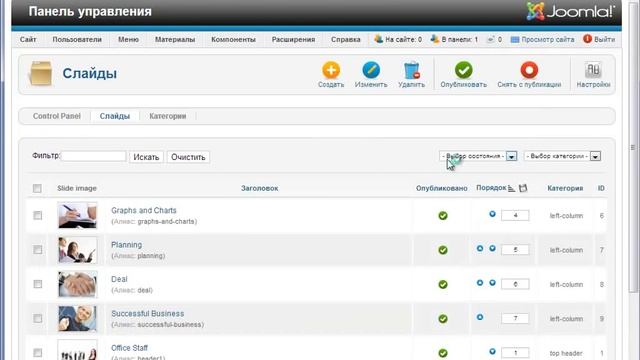Open the Выбор состояния dropdown

tap(478, 156)
